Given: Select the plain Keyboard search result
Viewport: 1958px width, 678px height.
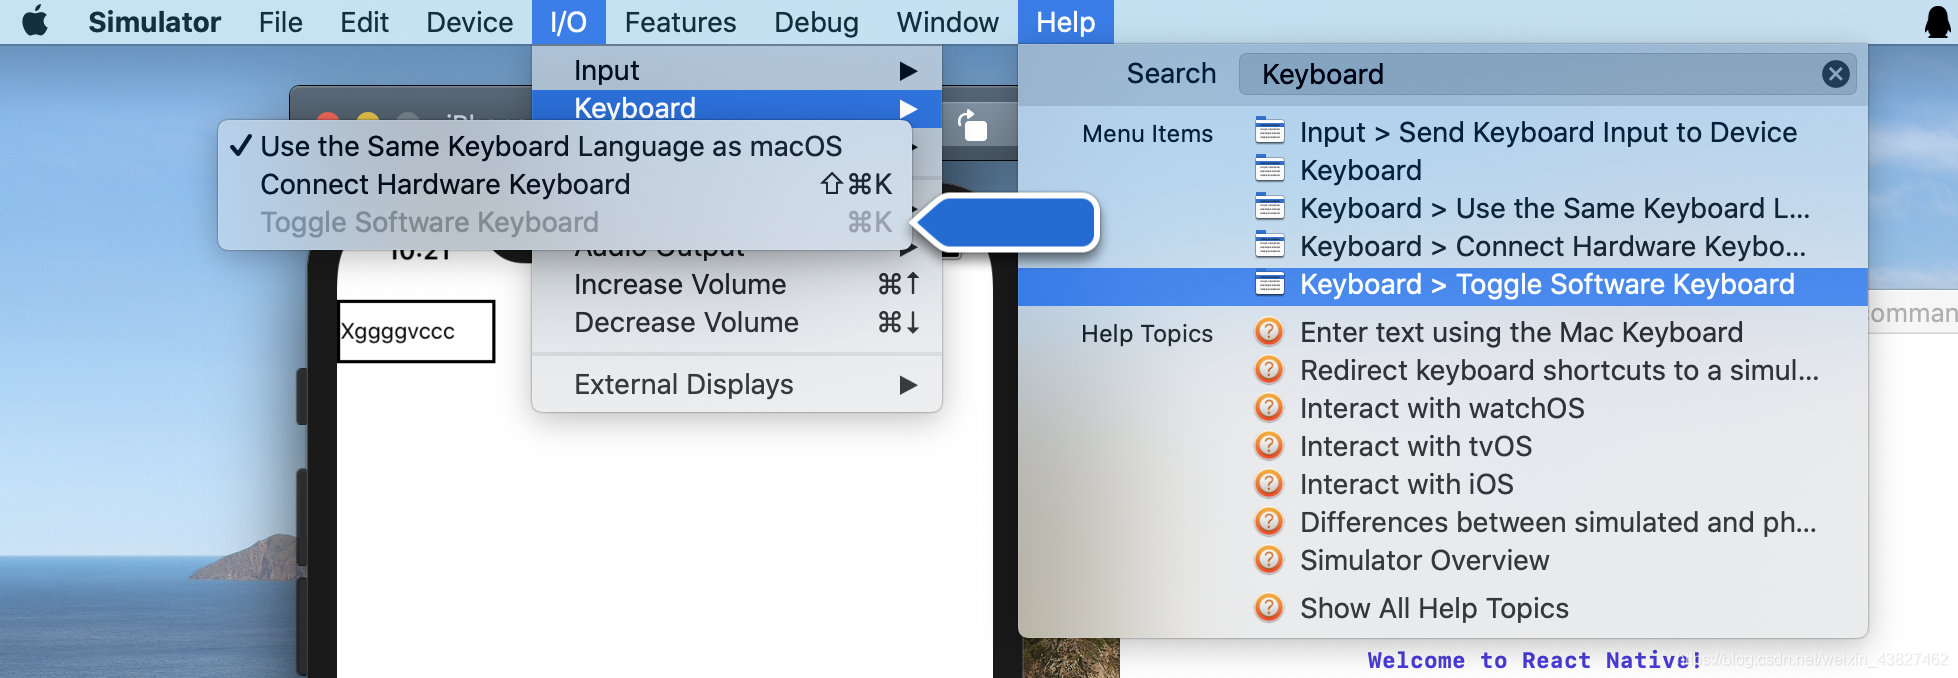Looking at the screenshot, I should point(1360,170).
